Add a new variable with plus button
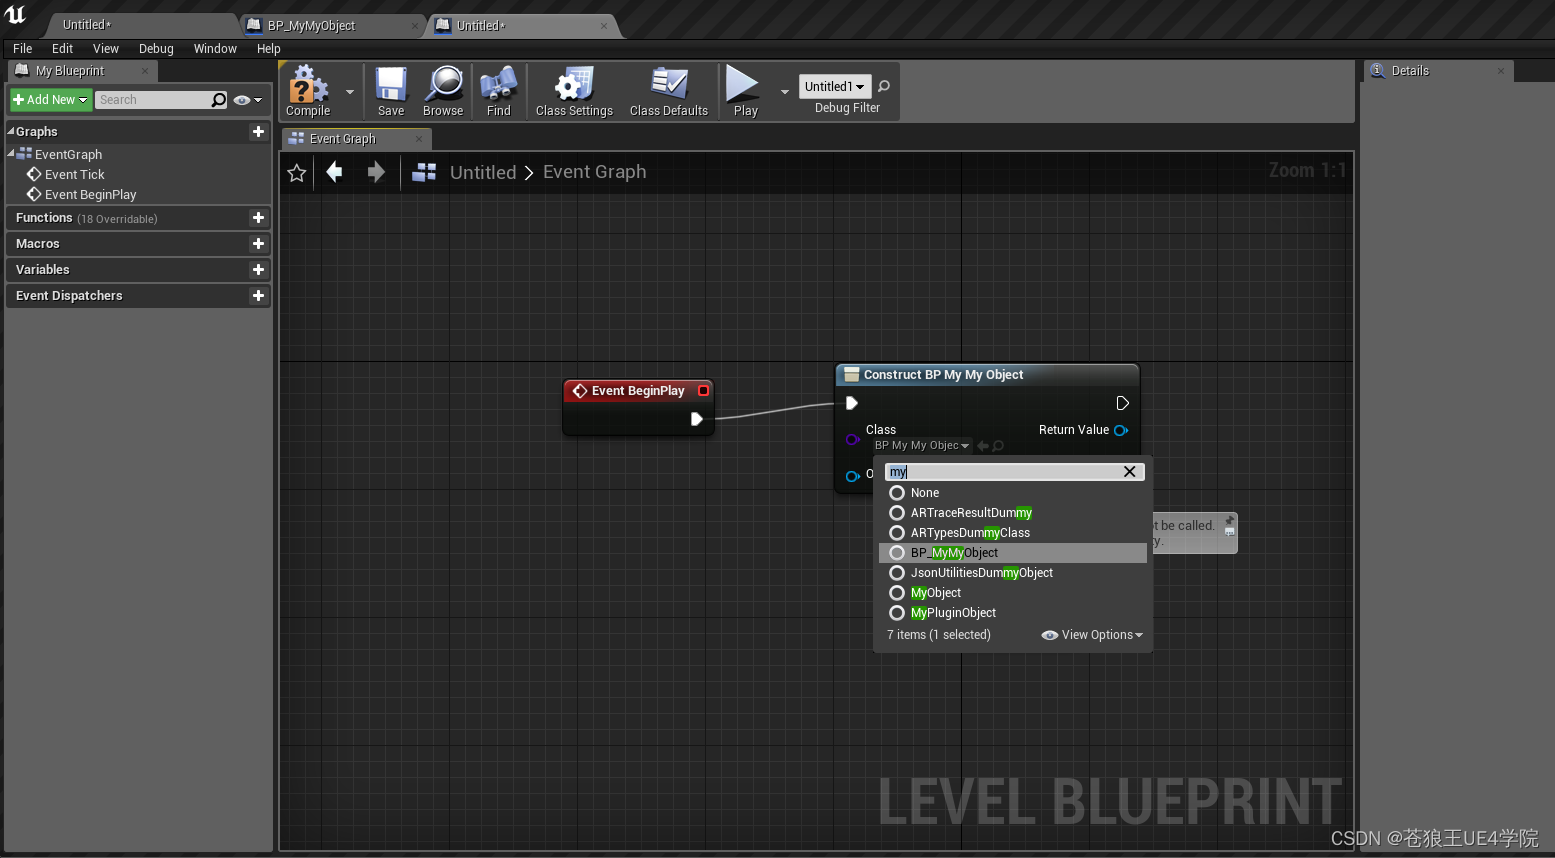This screenshot has height=858, width=1555. tap(258, 269)
